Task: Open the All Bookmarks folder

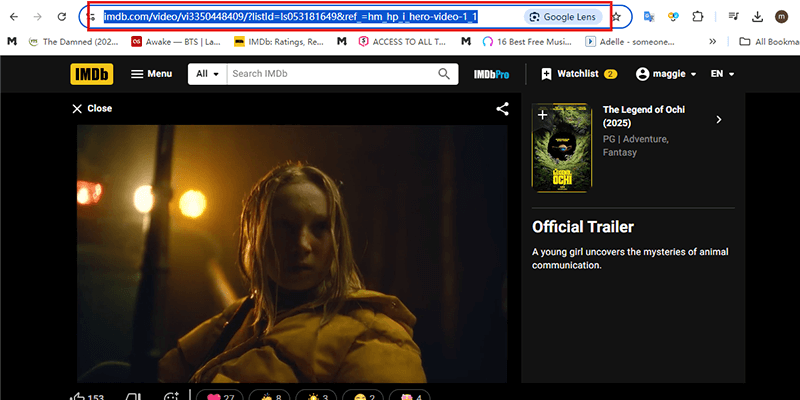Action: [769, 41]
